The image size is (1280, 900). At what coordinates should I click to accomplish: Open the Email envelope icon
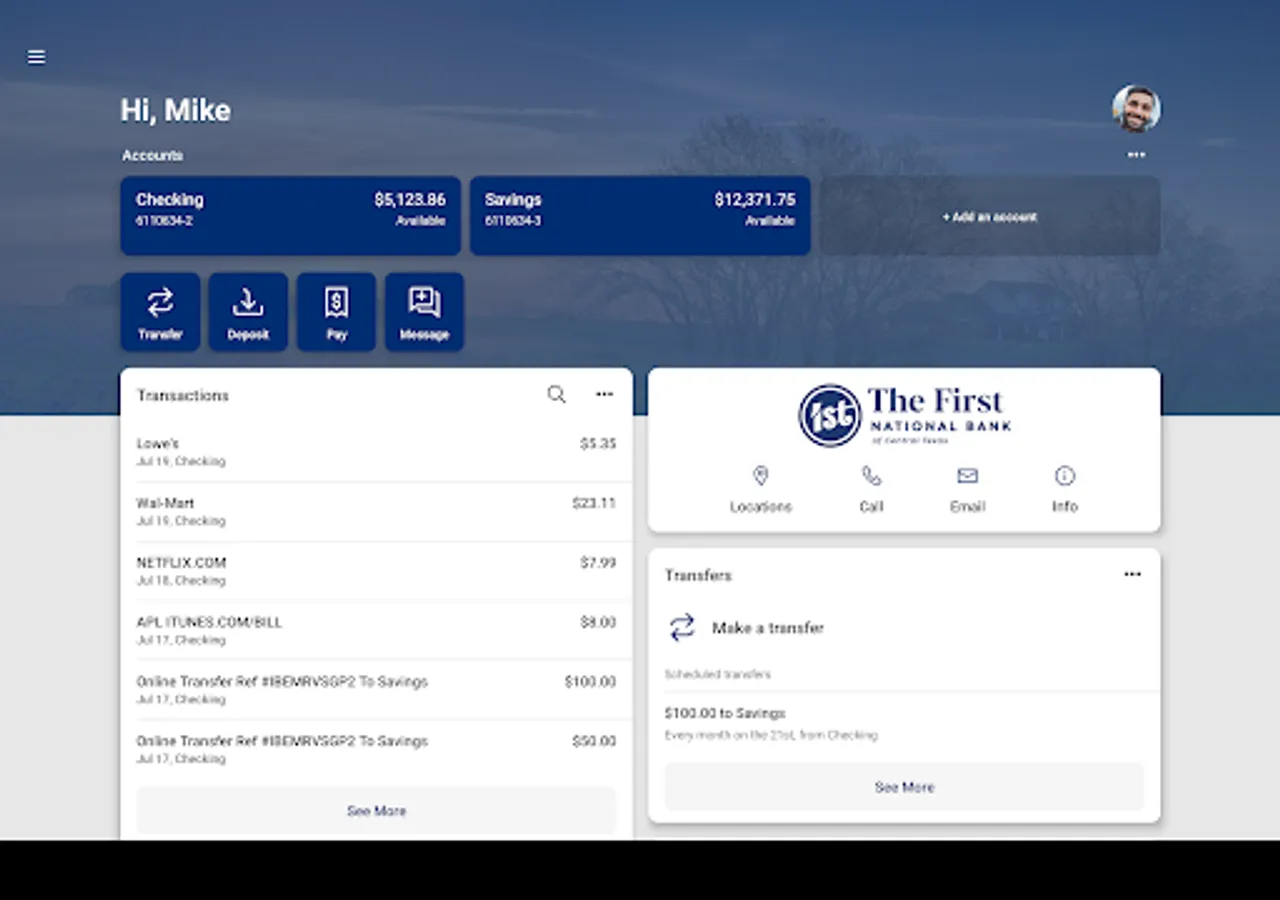pyautogui.click(x=967, y=476)
